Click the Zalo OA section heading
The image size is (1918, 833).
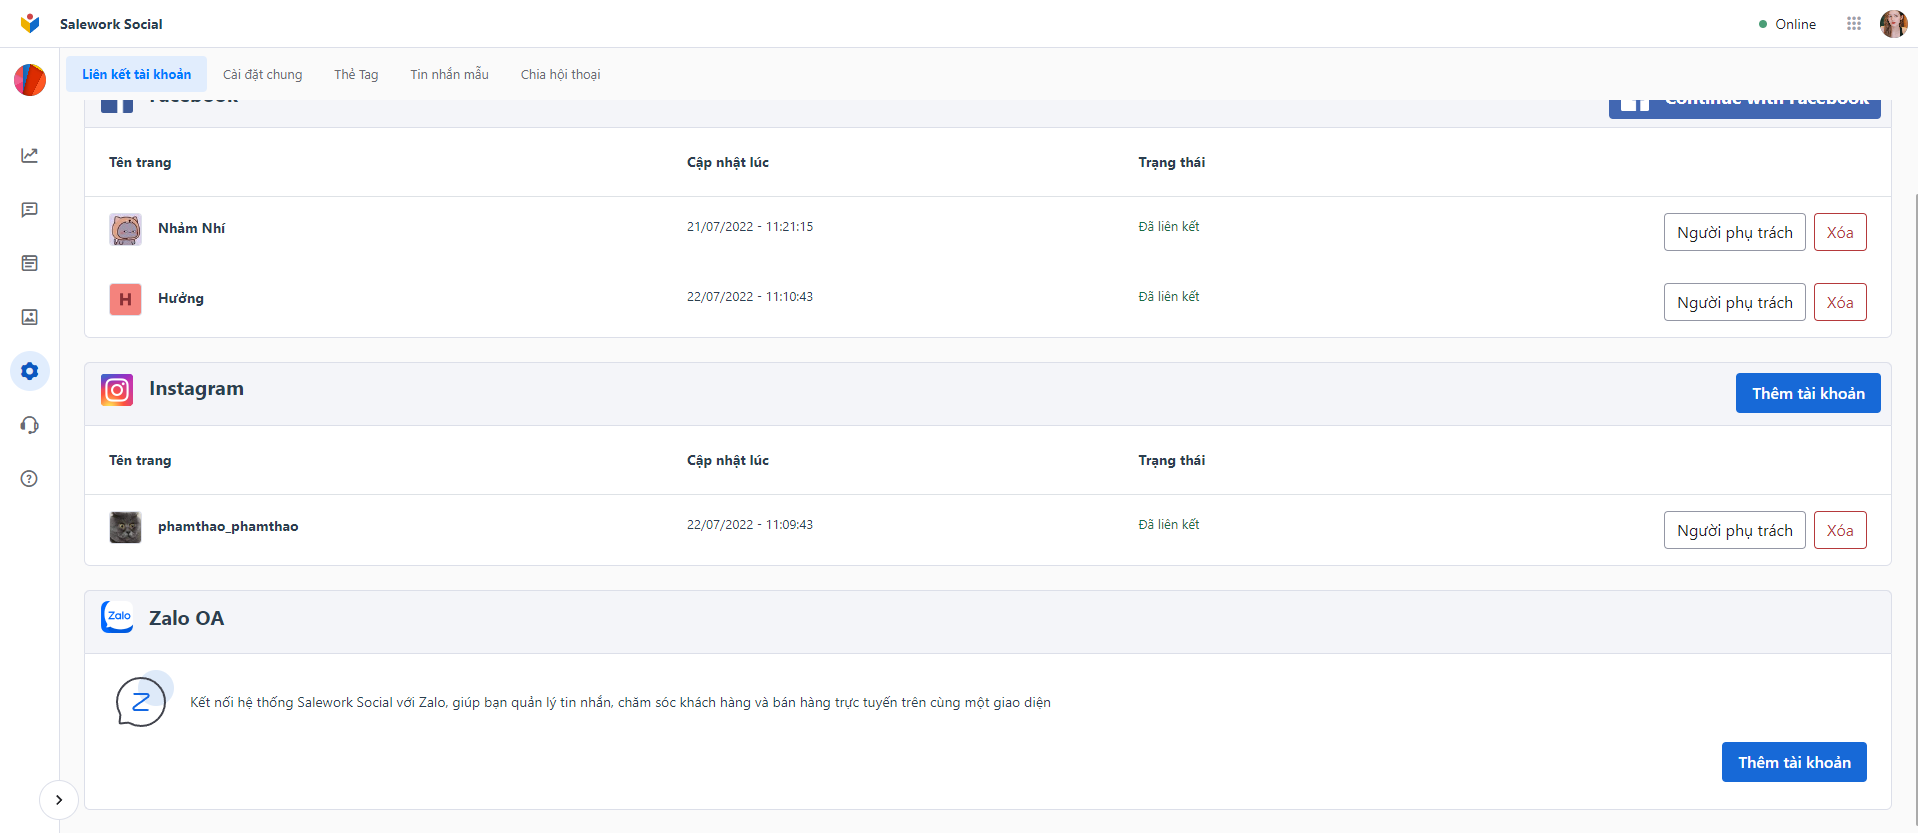point(187,618)
